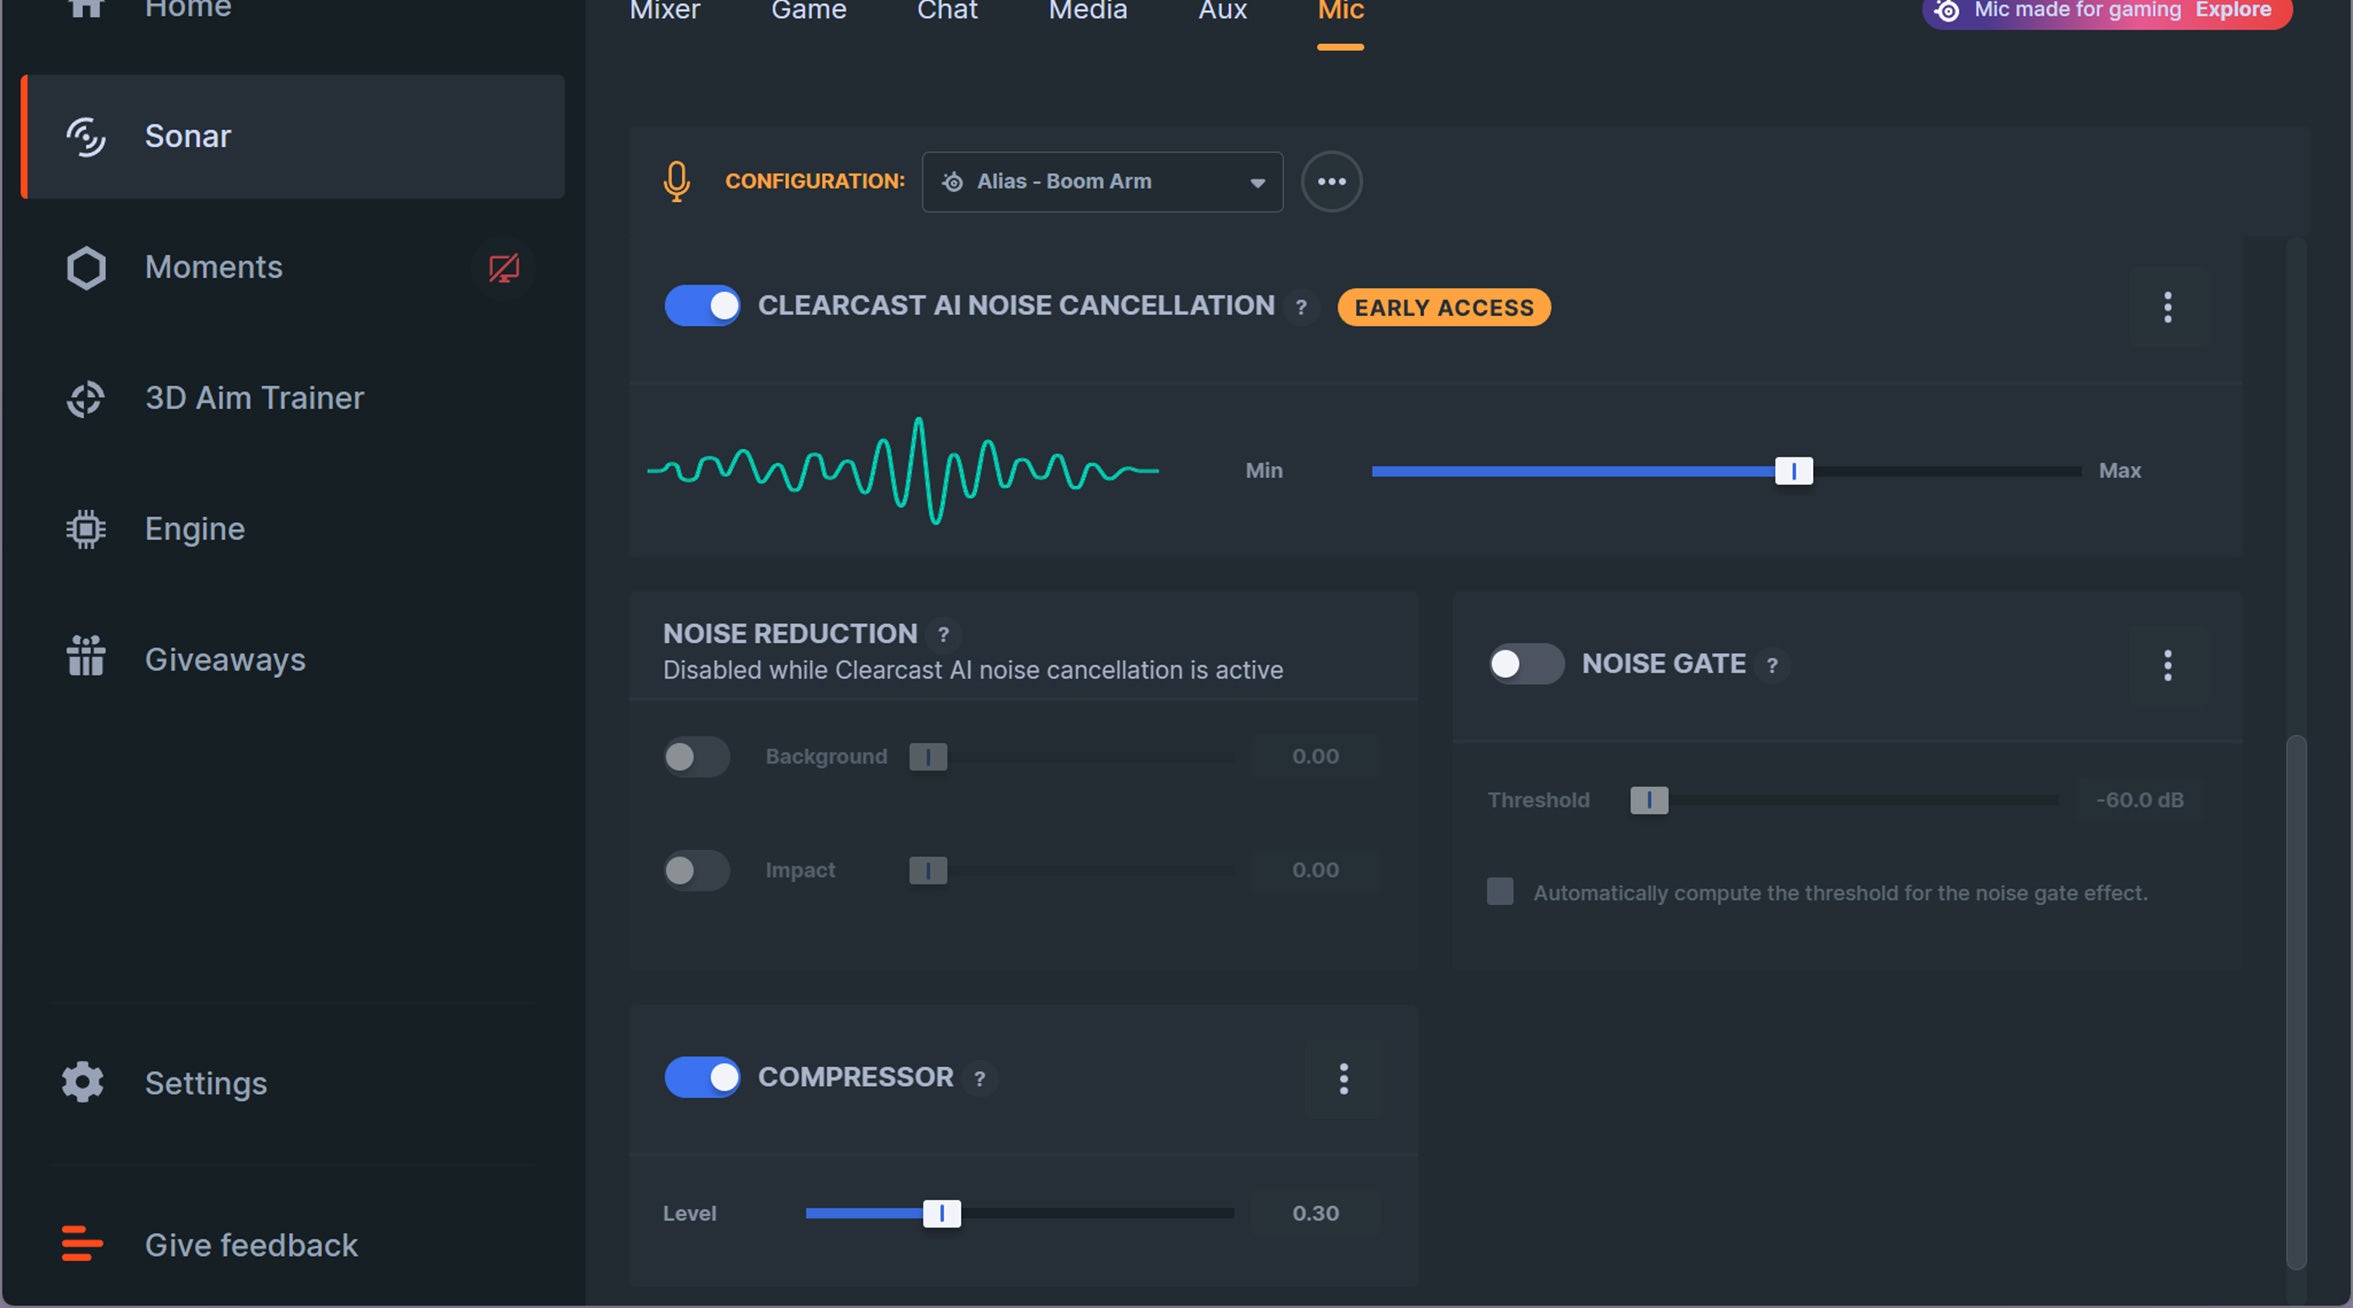Click Explore in the mic banner
Viewport: 2353px width, 1308px height.
coord(2233,11)
